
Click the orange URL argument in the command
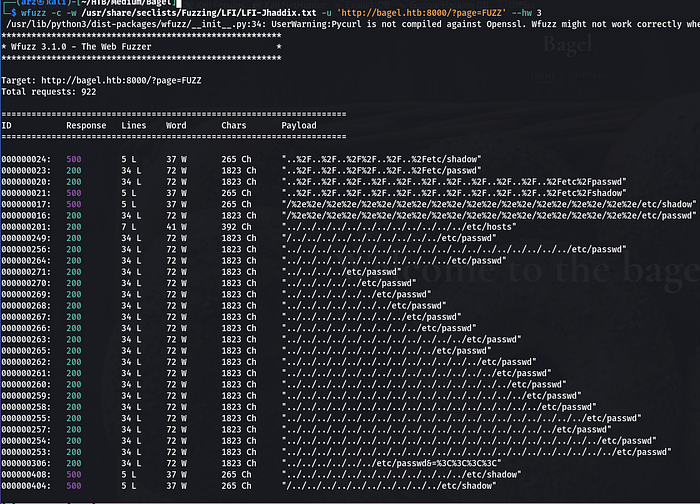coord(422,13)
